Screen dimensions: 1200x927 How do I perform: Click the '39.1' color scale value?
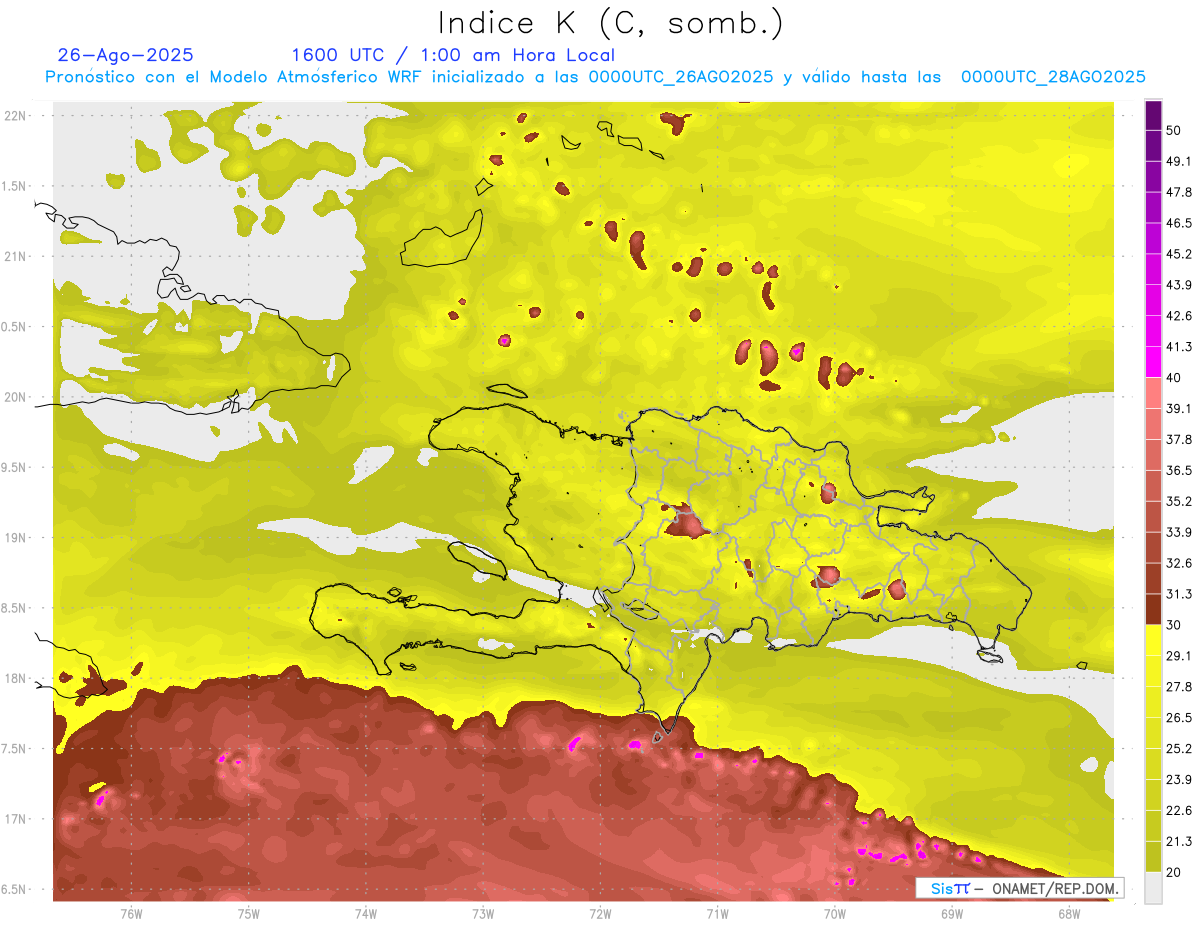click(x=1178, y=409)
